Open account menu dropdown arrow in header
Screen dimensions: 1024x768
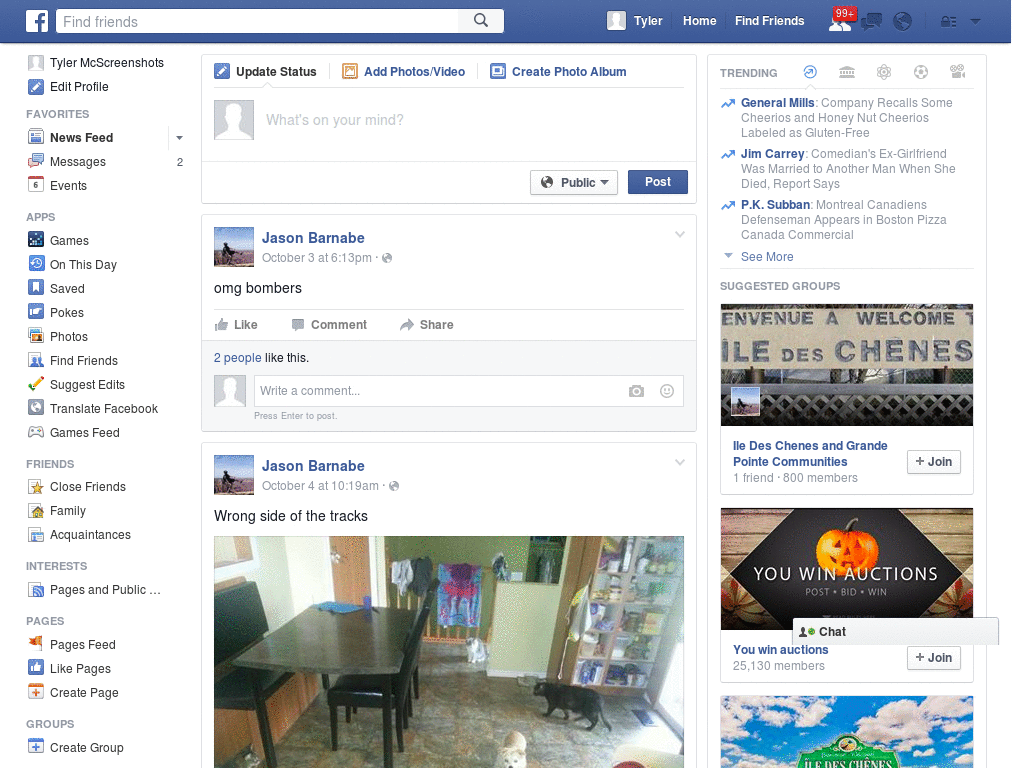[x=976, y=22]
